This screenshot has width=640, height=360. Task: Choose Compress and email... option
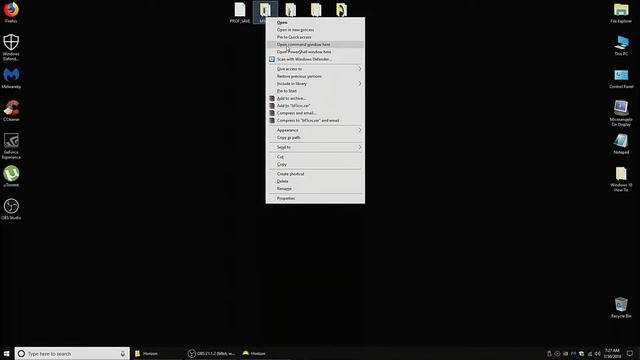pos(315,113)
